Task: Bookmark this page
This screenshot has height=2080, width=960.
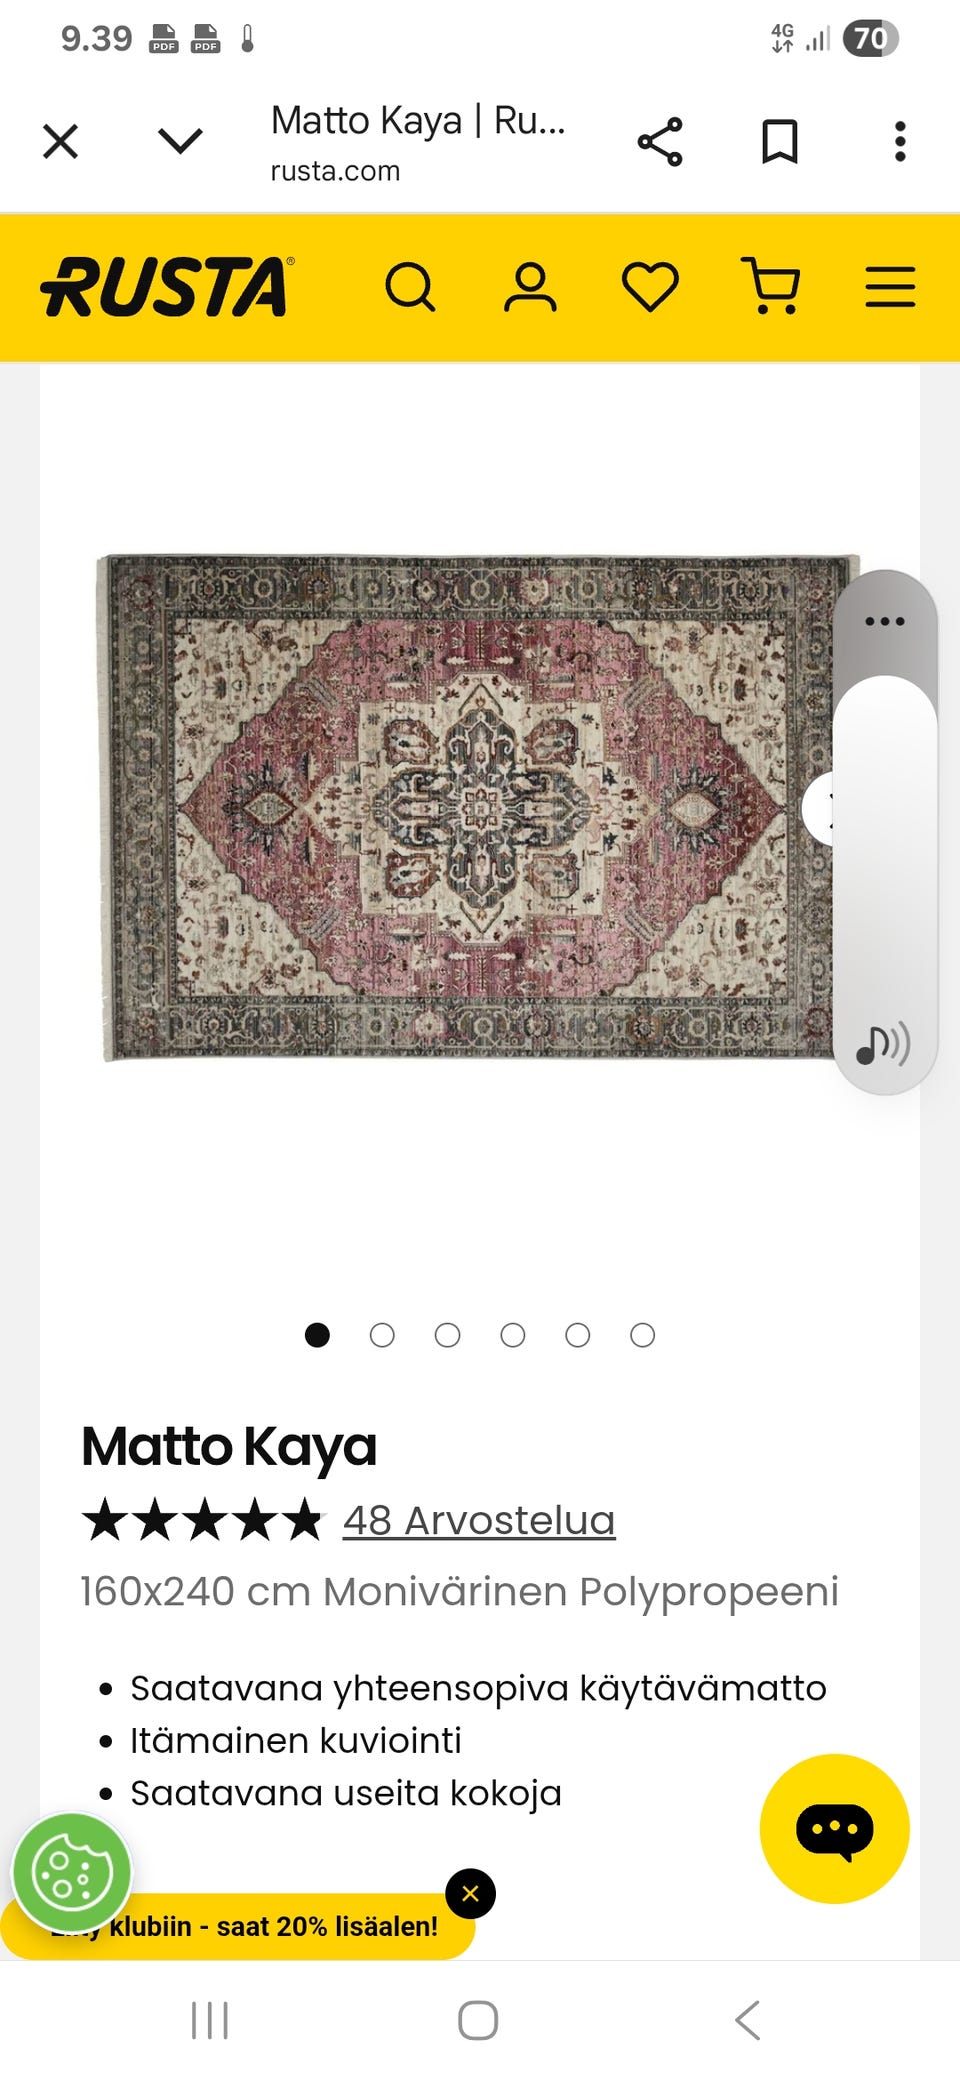Action: [780, 141]
